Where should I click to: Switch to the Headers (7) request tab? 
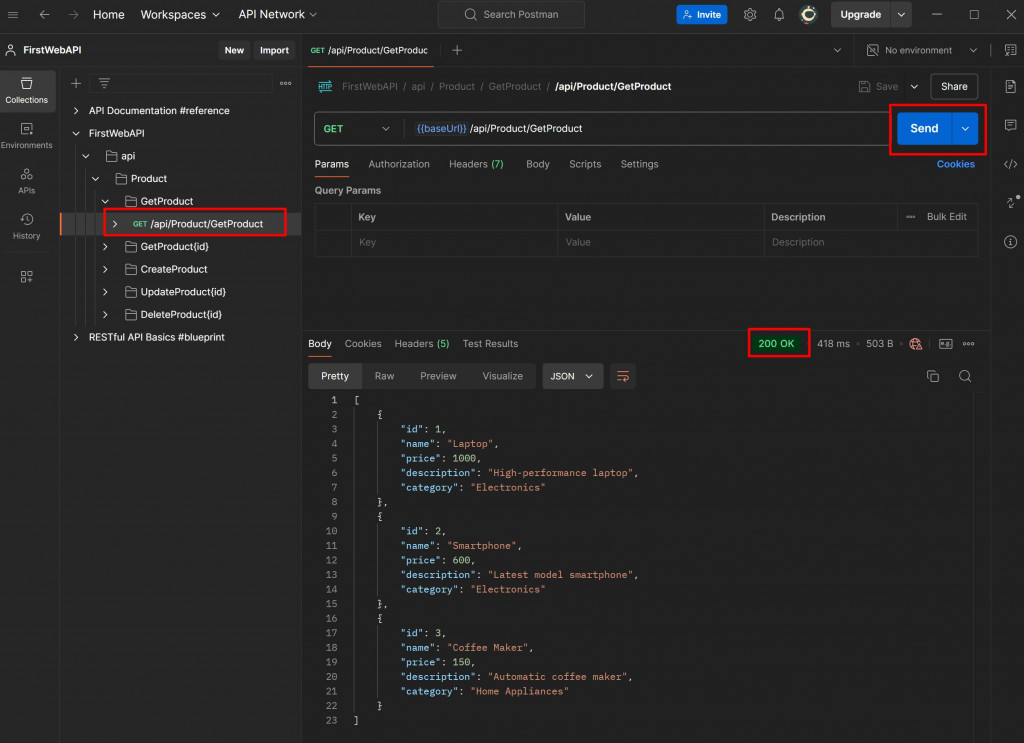click(476, 165)
